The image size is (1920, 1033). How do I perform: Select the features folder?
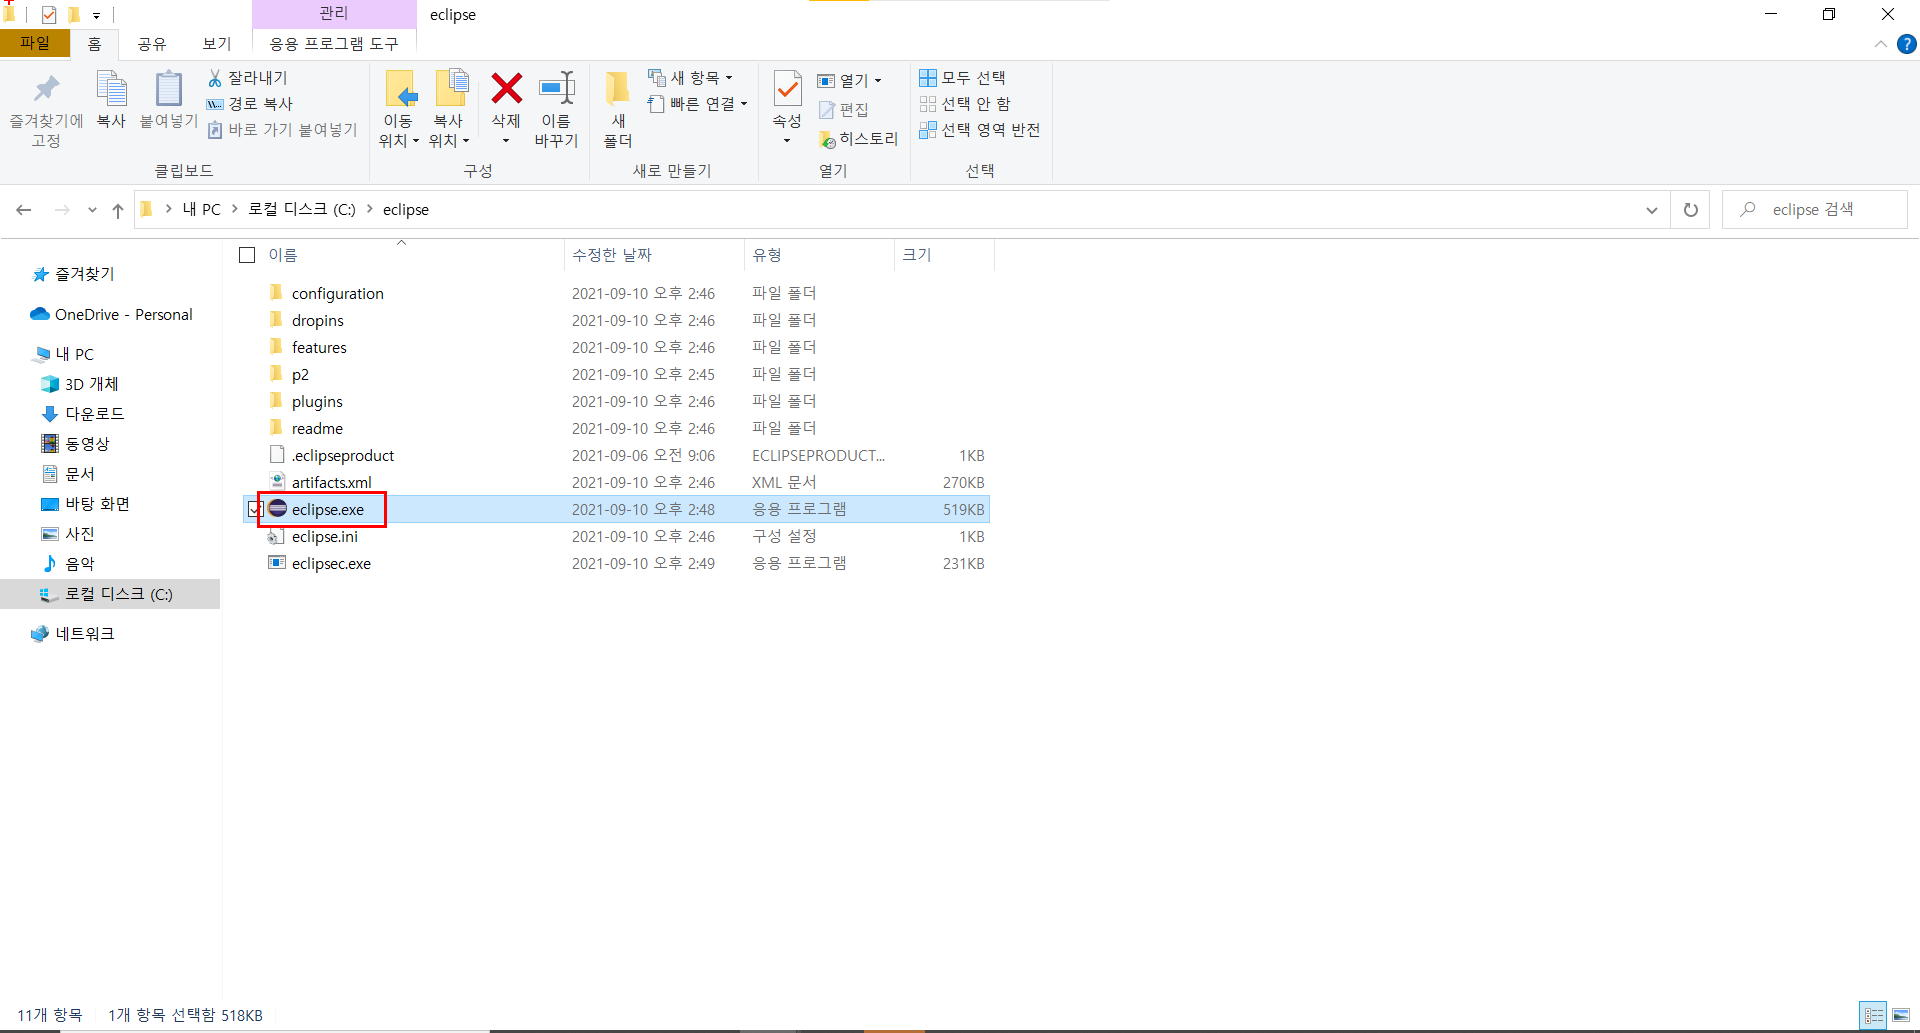[x=616, y=348]
